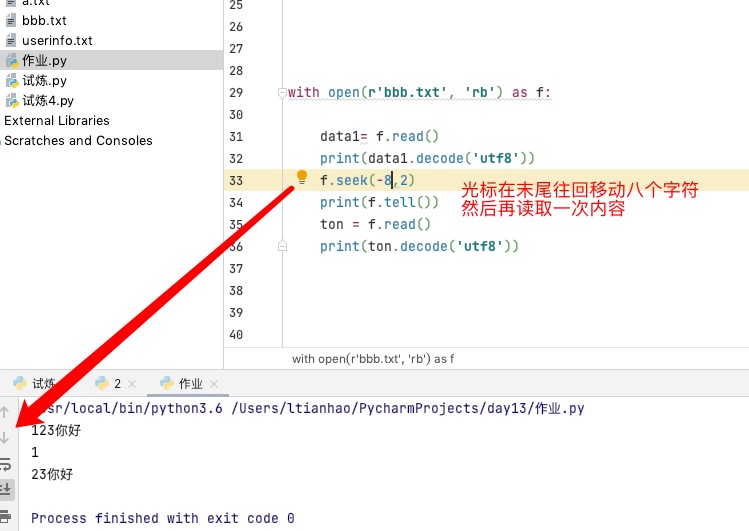Click the print icon in run toolbar
The height and width of the screenshot is (531, 749).
[6, 516]
